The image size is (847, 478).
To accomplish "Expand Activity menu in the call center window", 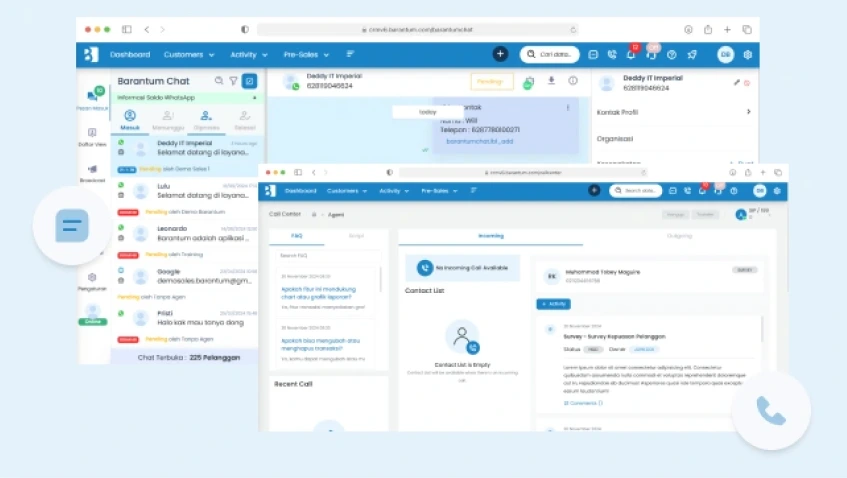I will click(394, 191).
